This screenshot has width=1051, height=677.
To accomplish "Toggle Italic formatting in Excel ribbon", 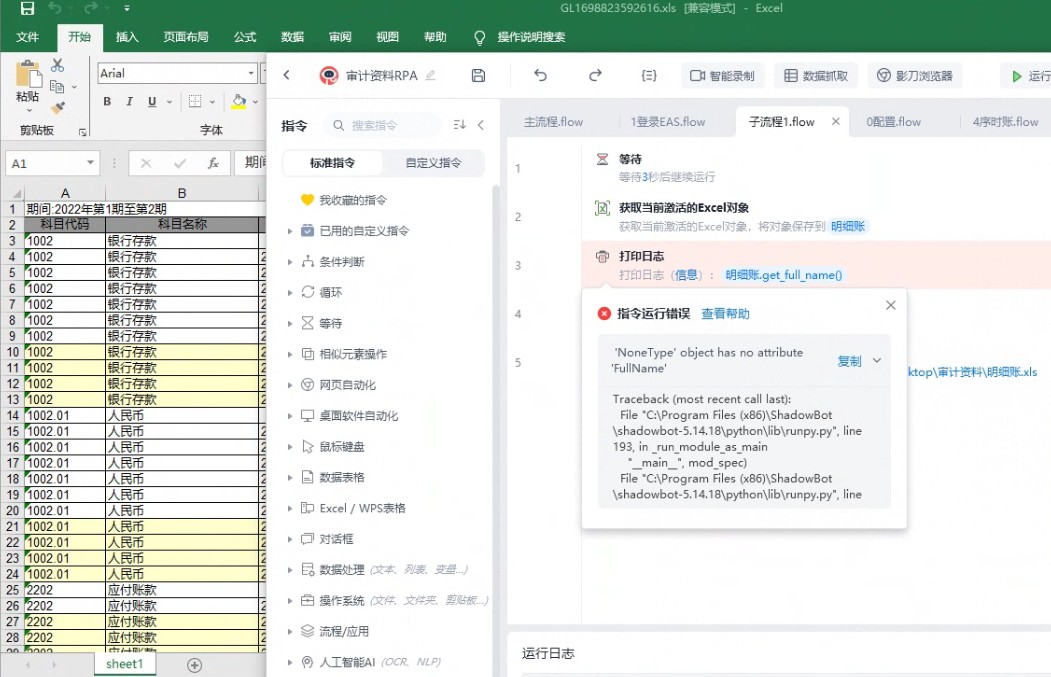I will click(x=129, y=101).
